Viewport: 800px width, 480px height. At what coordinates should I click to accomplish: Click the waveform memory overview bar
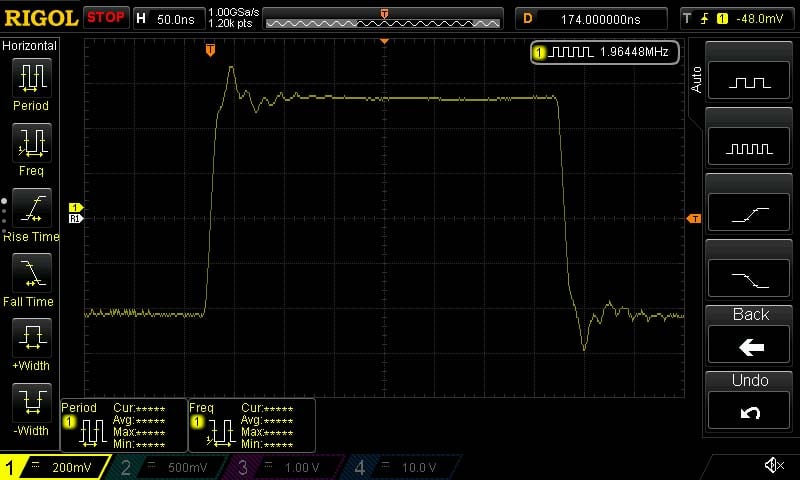[383, 19]
